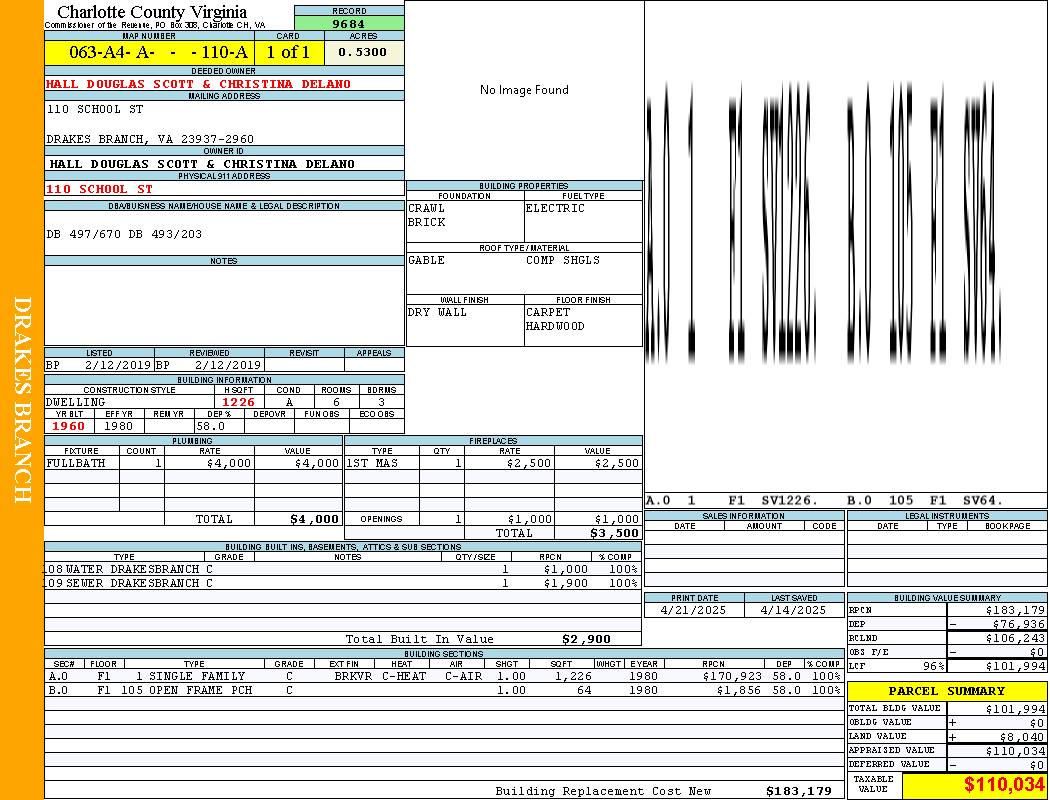Click plumbing total $4,000 in bold
Viewport: 1050px width, 800px height.
(315, 519)
